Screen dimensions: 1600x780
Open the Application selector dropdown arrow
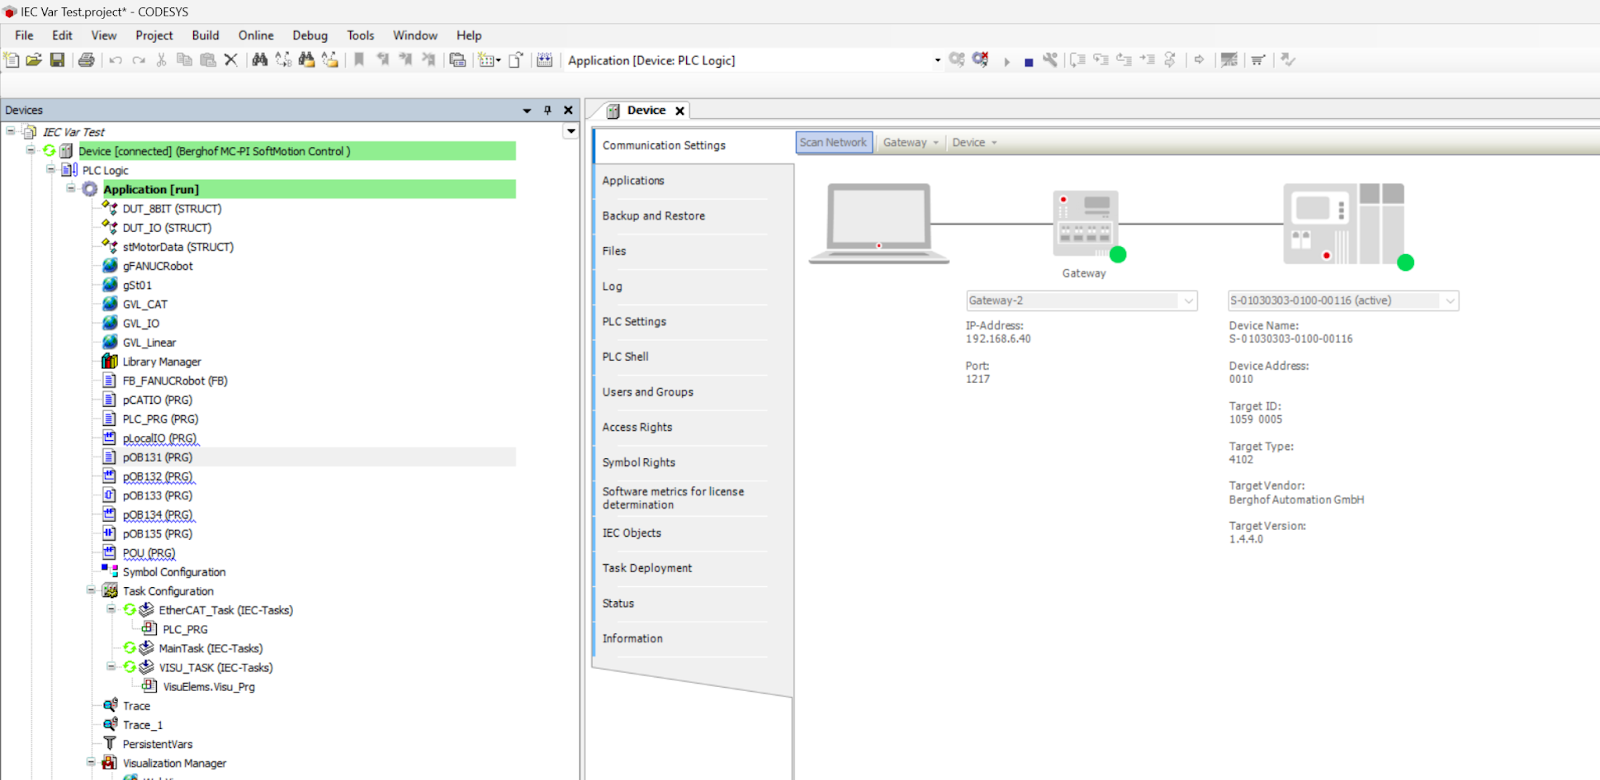[x=937, y=60]
